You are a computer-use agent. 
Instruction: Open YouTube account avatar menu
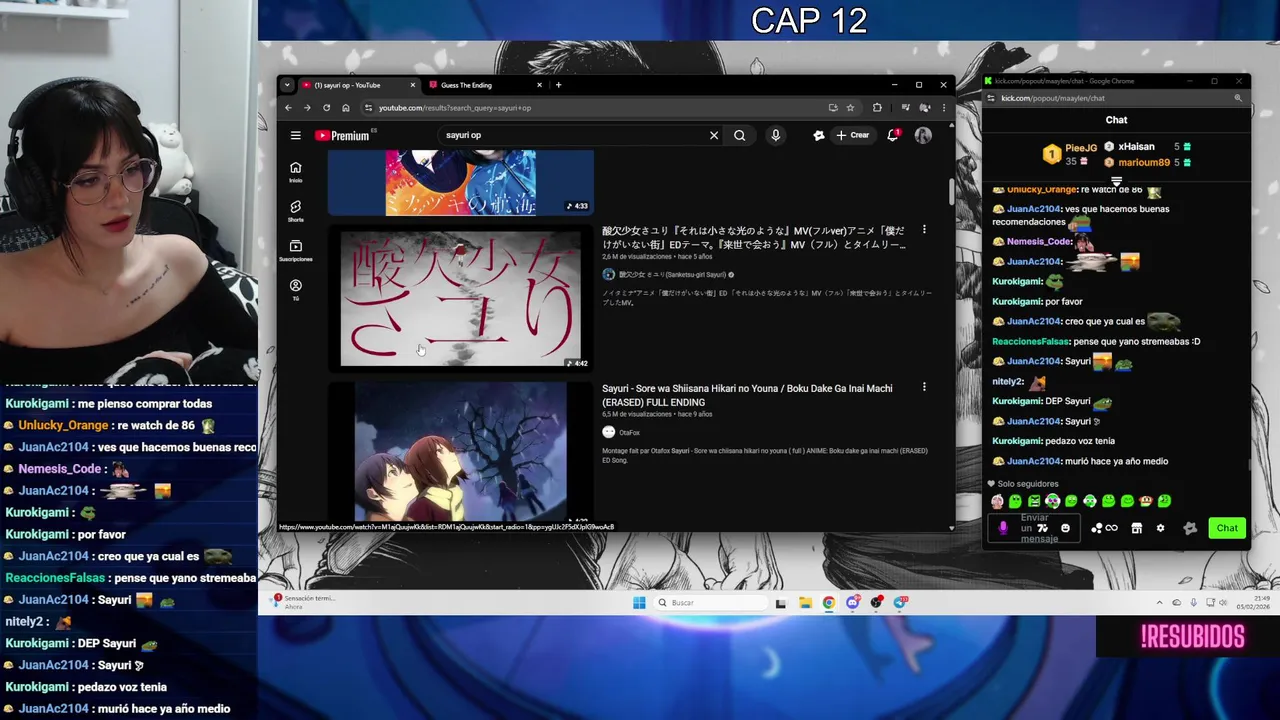point(923,135)
